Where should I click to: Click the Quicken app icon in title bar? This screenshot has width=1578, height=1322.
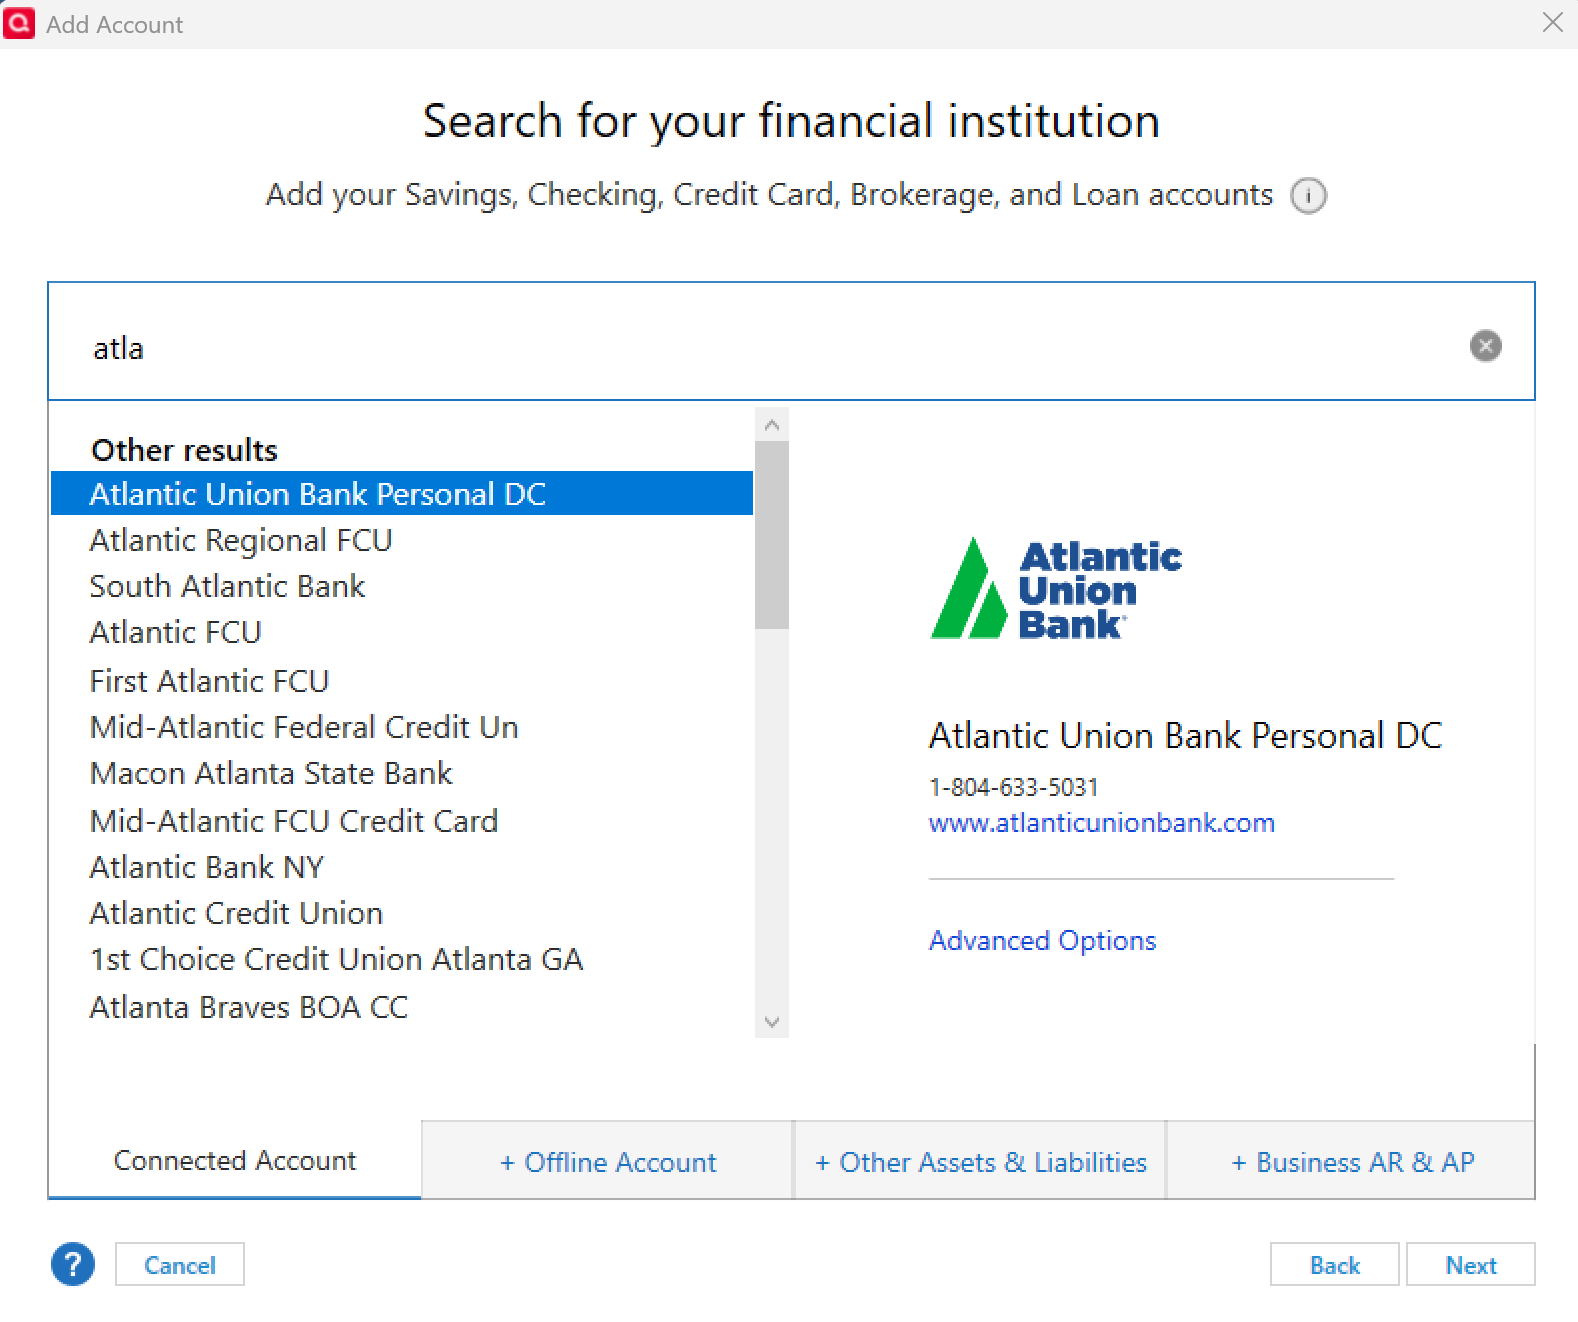tap(19, 23)
